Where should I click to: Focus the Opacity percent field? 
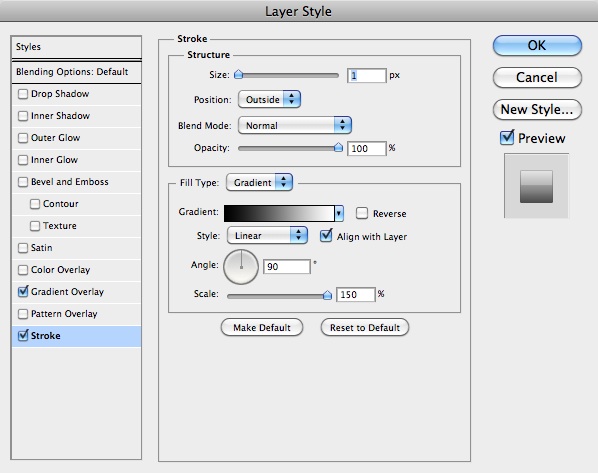[367, 148]
